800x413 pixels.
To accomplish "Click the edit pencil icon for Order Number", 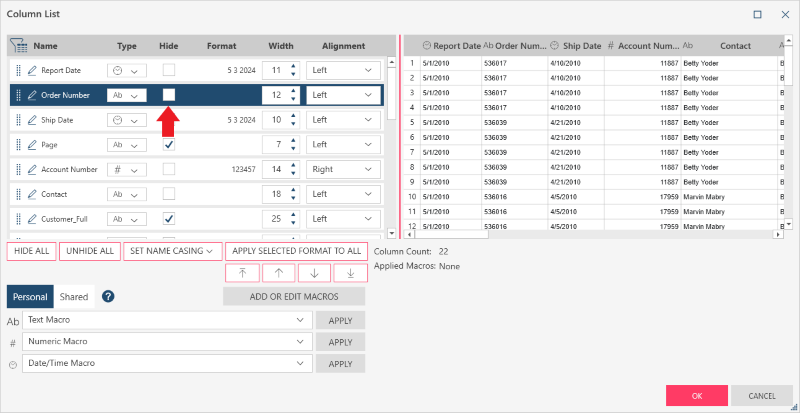I will (32, 95).
